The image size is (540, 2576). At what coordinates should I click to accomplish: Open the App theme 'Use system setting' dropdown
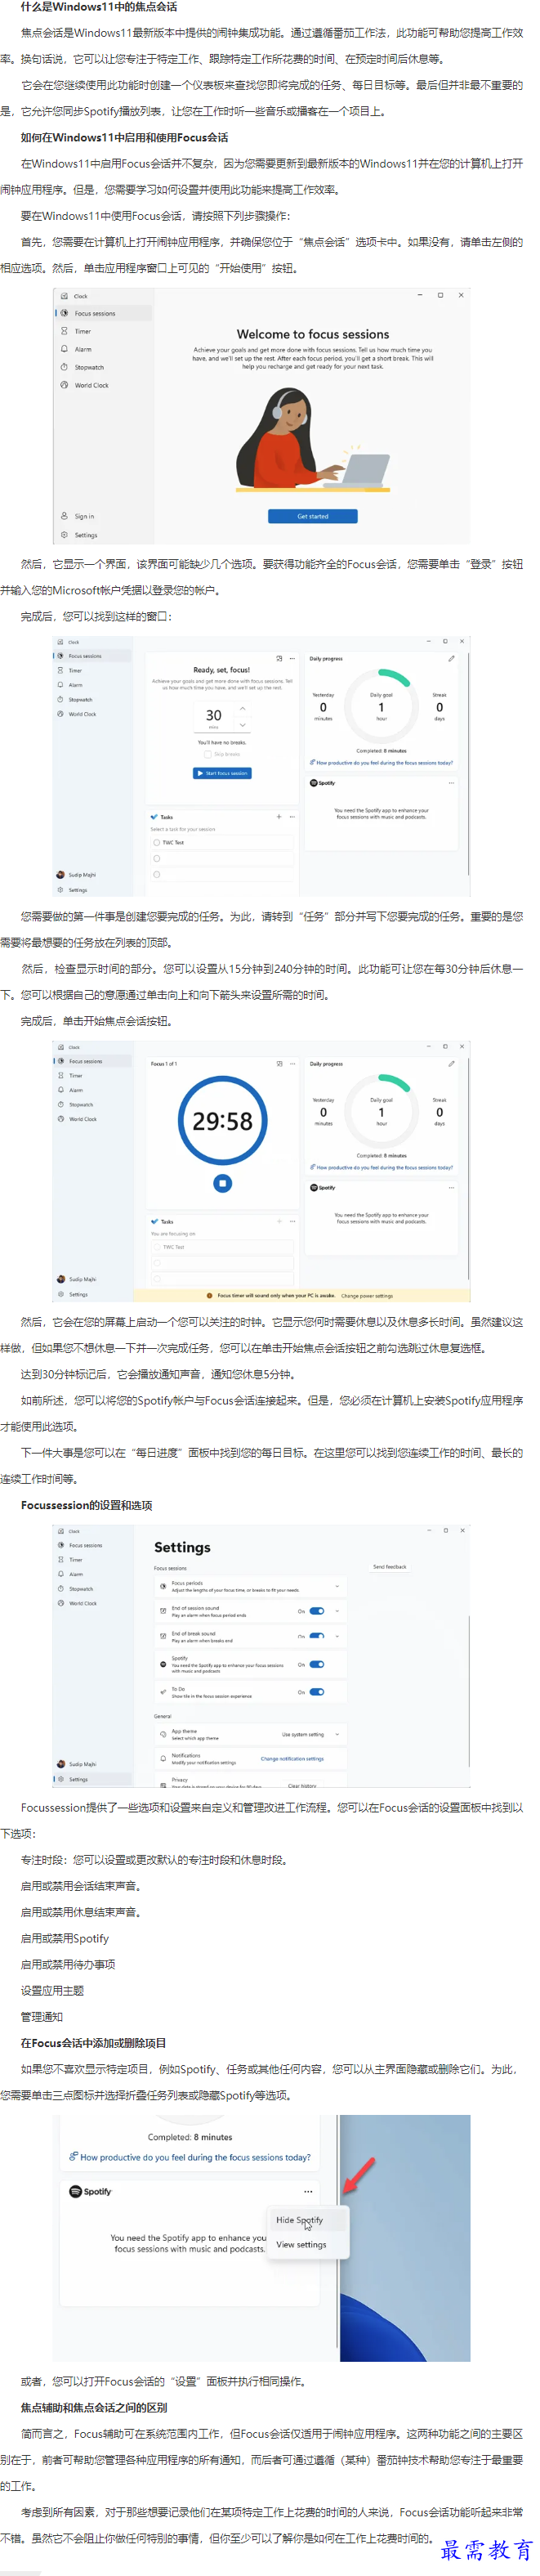pos(310,1734)
